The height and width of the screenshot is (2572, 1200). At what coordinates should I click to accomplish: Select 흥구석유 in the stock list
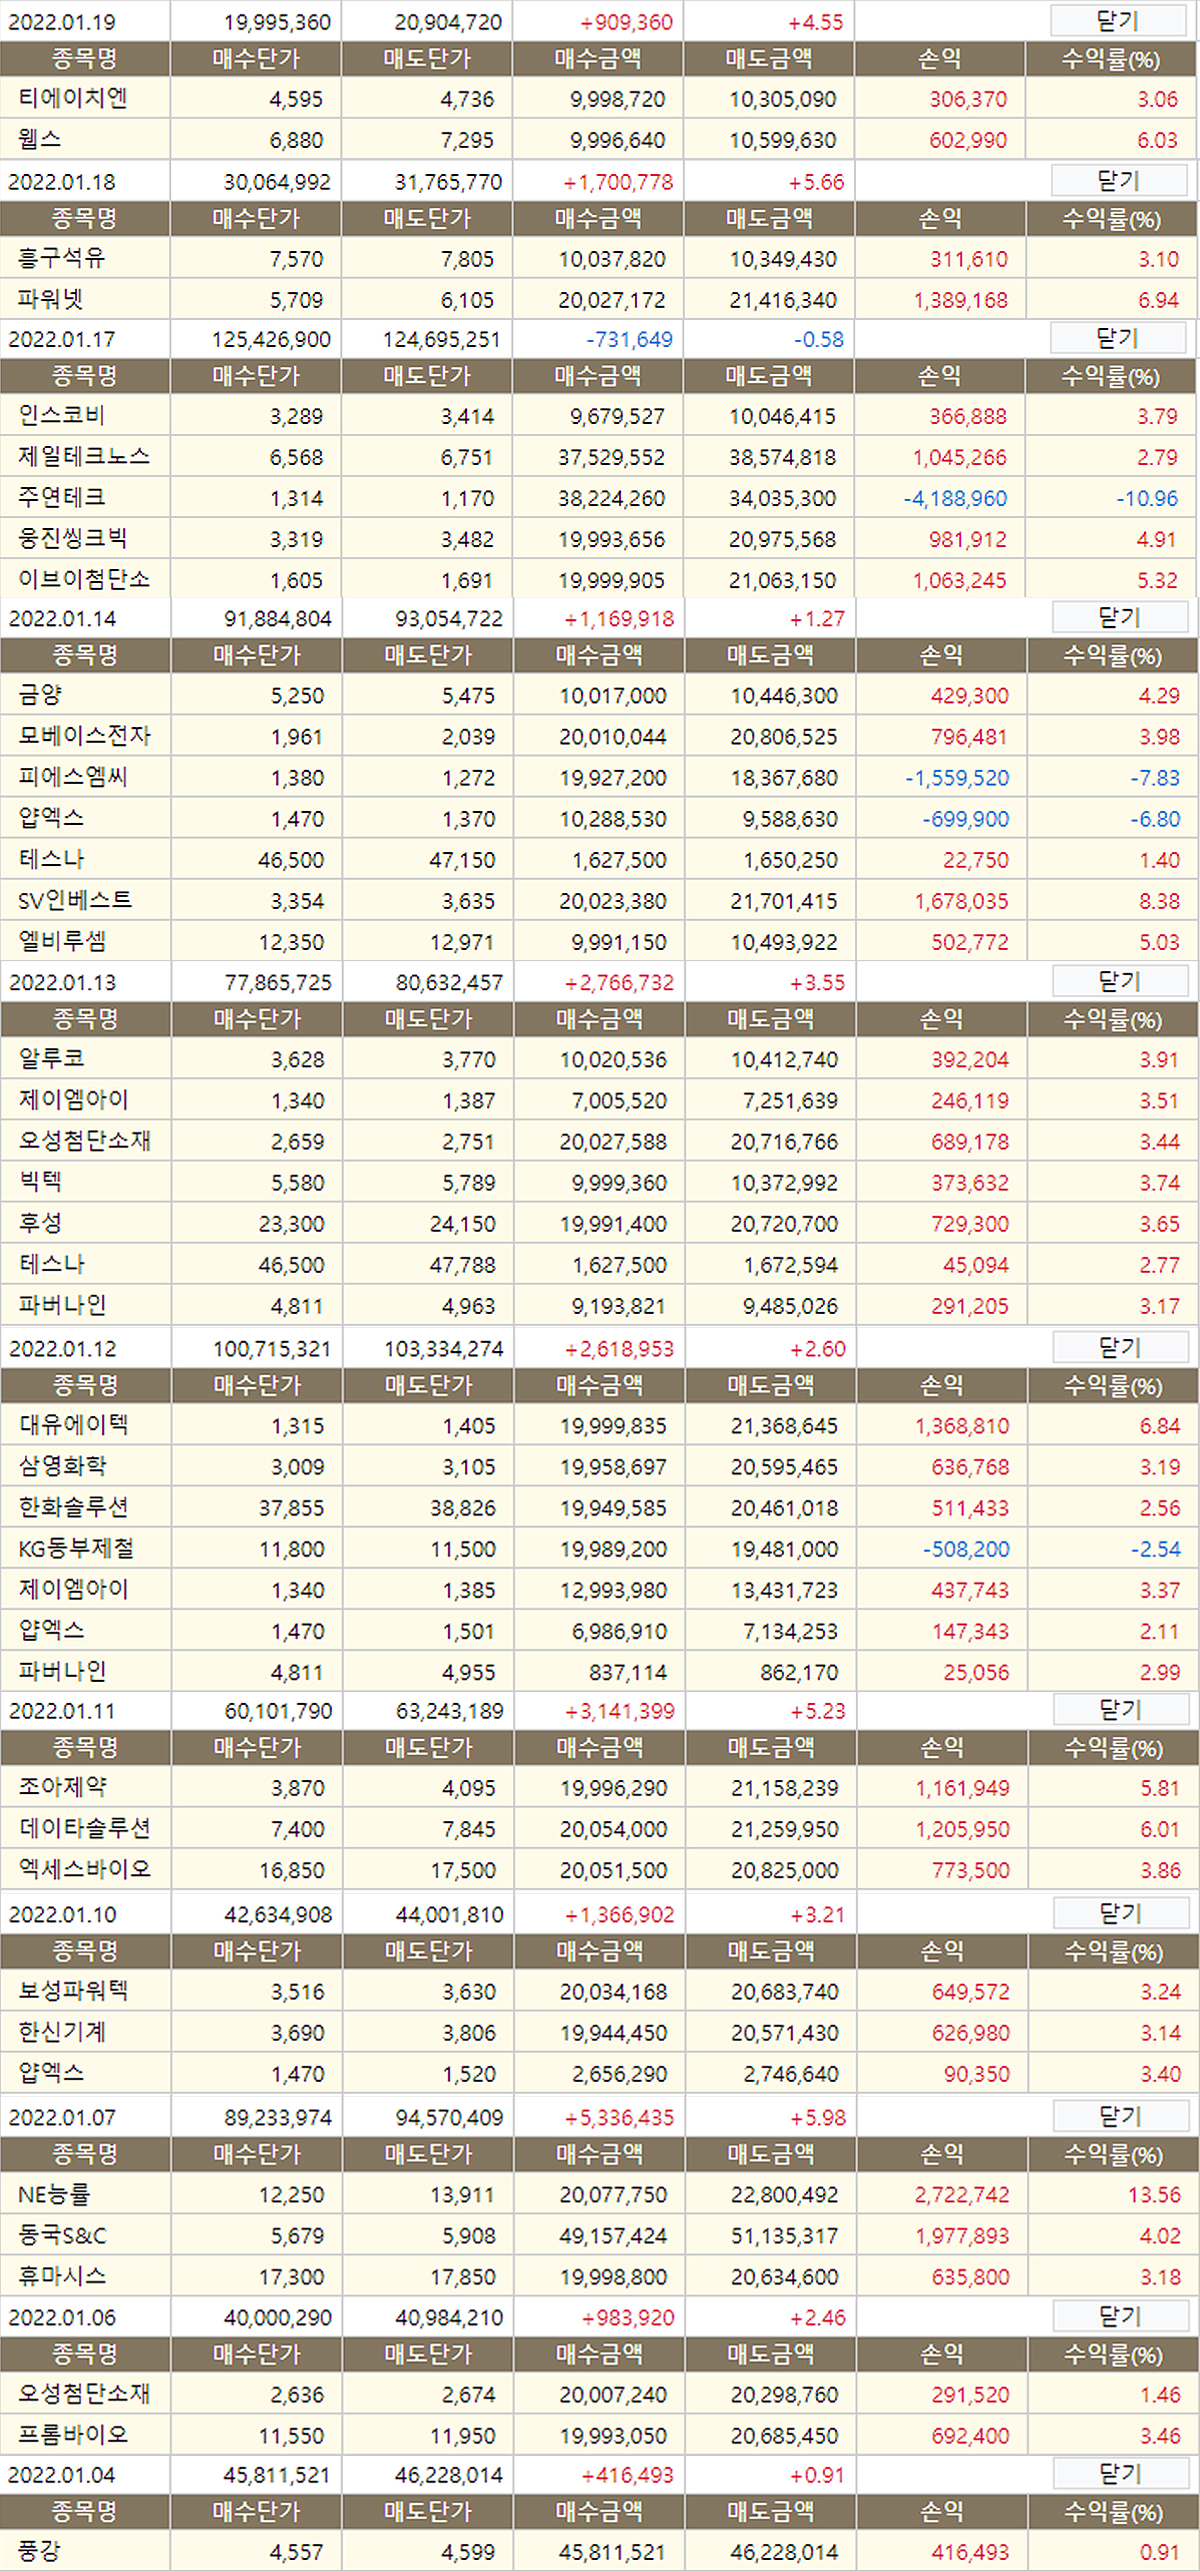(62, 258)
